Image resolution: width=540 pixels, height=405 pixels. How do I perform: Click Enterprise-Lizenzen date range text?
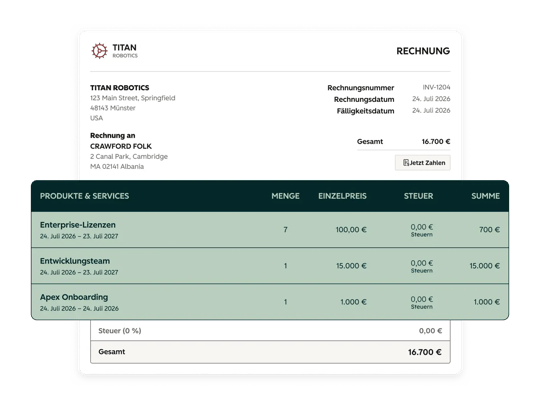[x=79, y=236]
